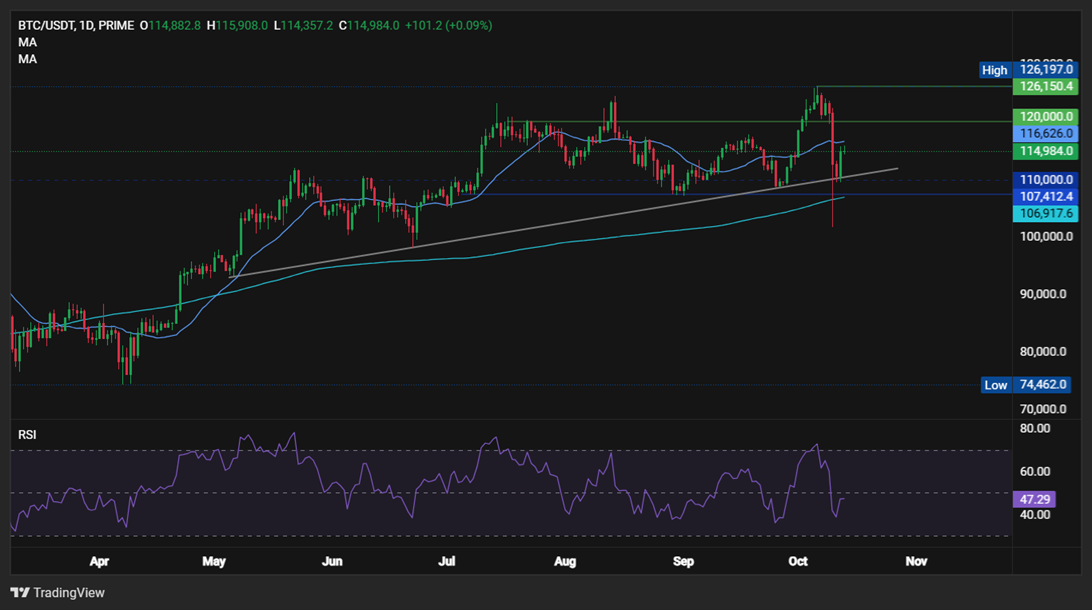Click the upper MA indicator label
Screen dimensions: 1092x610
click(28, 42)
